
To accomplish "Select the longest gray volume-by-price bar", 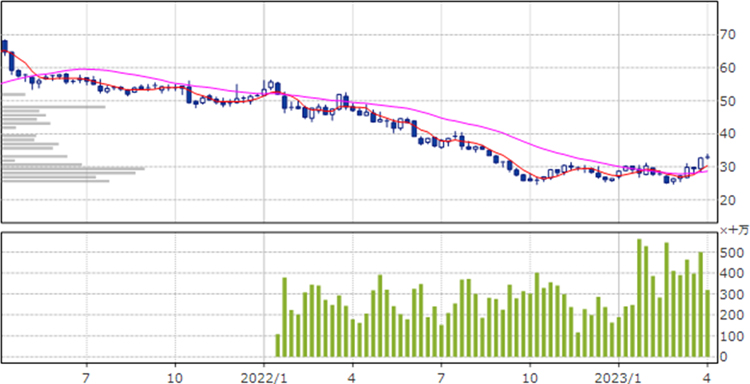I will pos(73,168).
